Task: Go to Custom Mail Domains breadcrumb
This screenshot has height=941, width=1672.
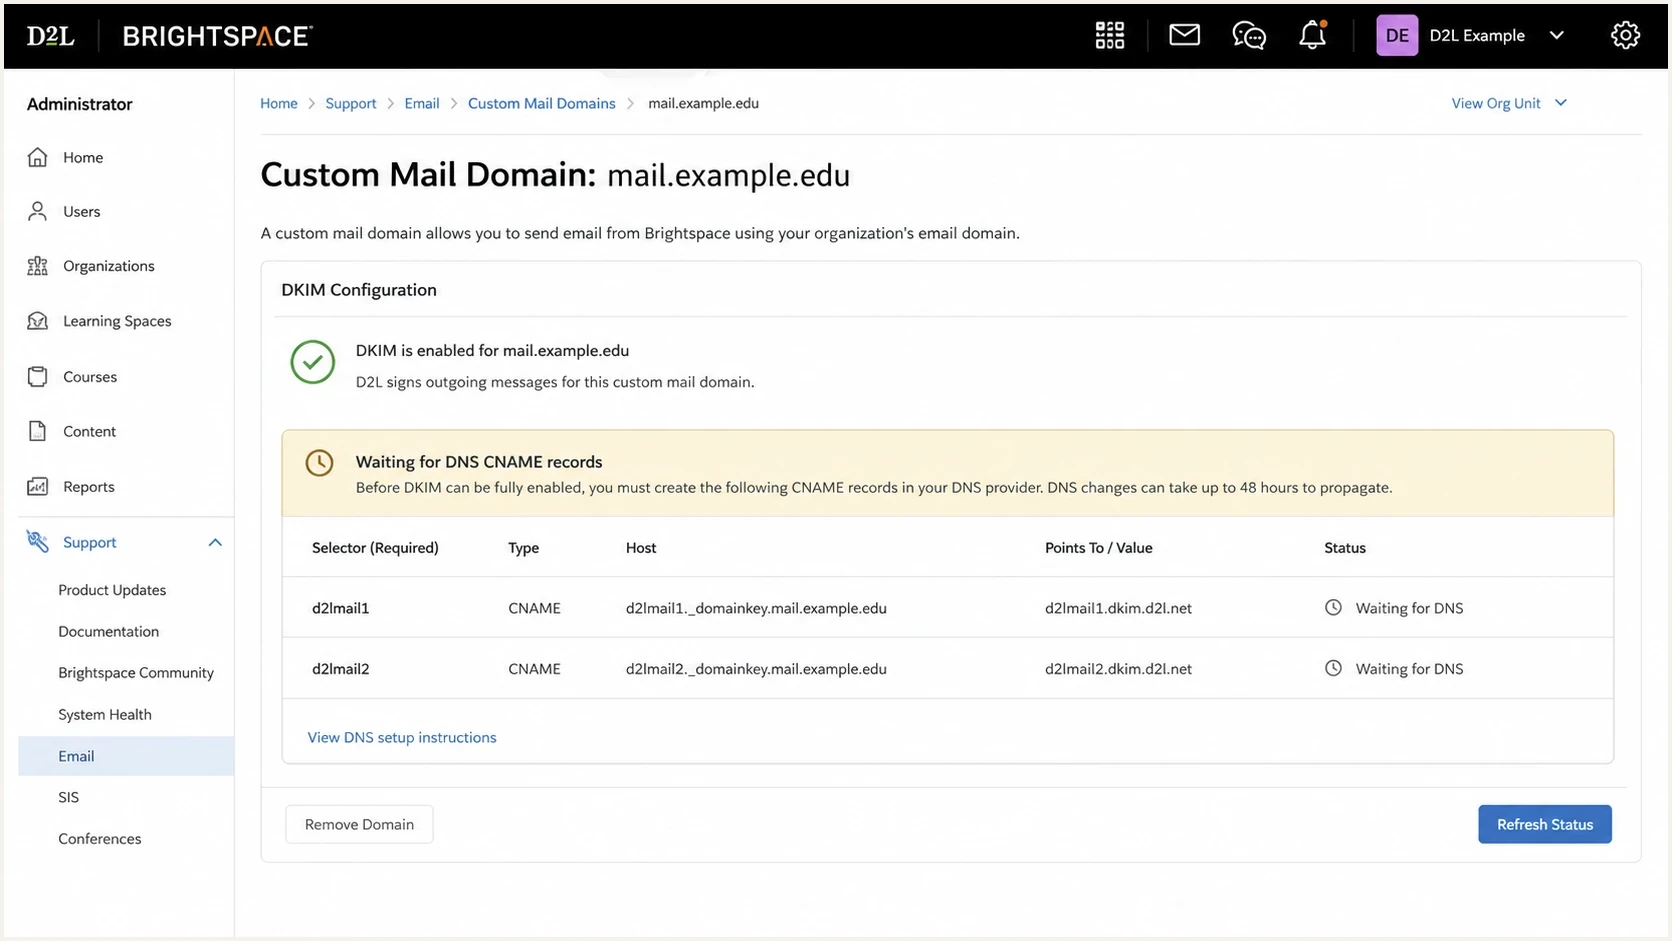Action: pos(542,103)
